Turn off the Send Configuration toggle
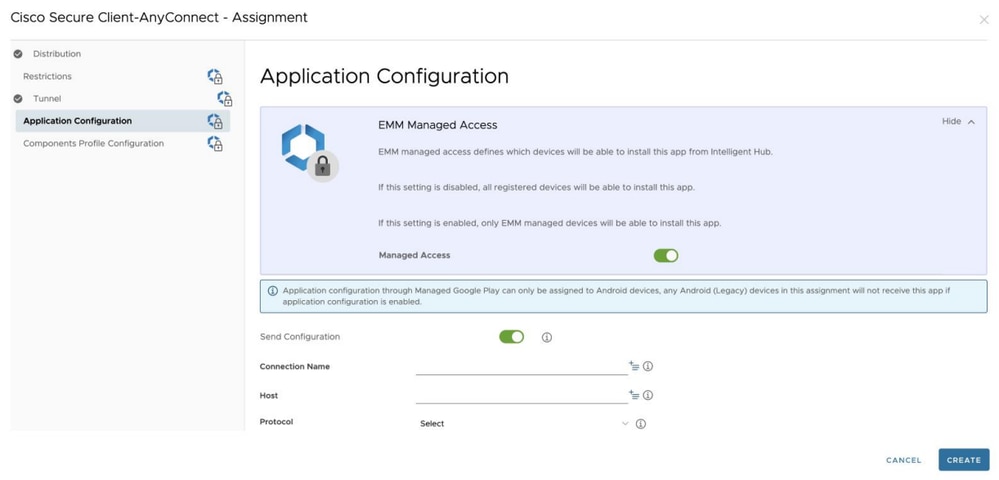This screenshot has width=999, height=480. click(512, 337)
